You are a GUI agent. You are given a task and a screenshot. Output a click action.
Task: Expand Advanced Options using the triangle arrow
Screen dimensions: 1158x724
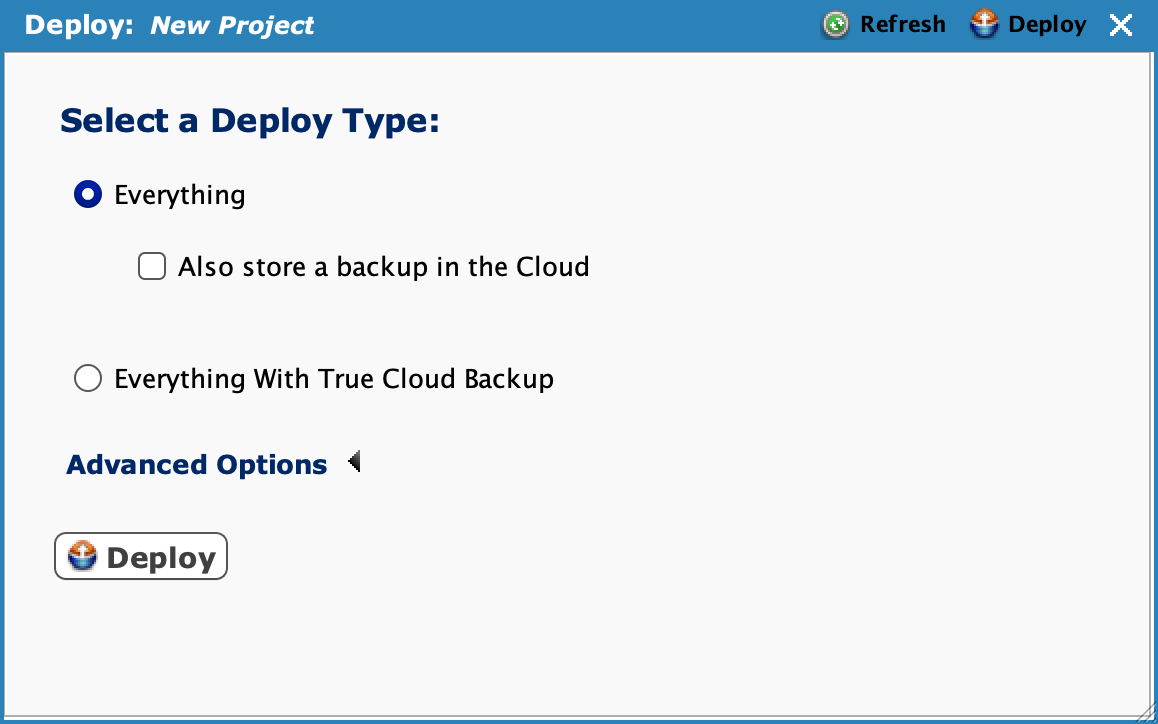point(354,463)
